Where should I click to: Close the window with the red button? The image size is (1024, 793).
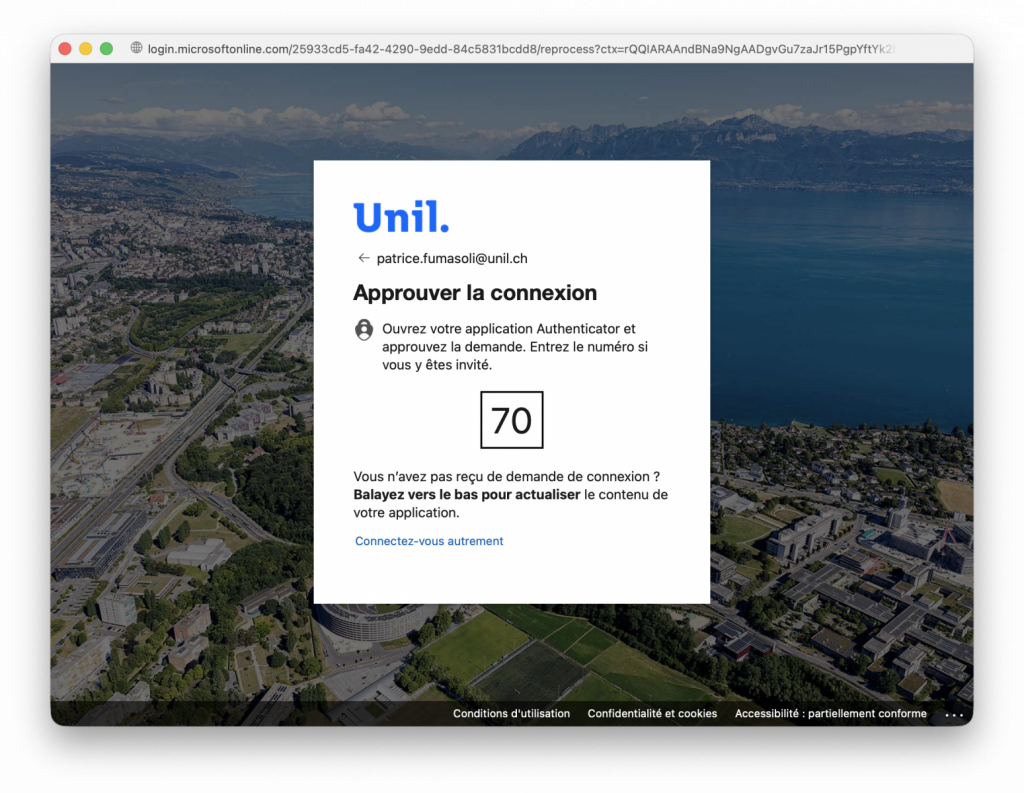click(x=65, y=48)
